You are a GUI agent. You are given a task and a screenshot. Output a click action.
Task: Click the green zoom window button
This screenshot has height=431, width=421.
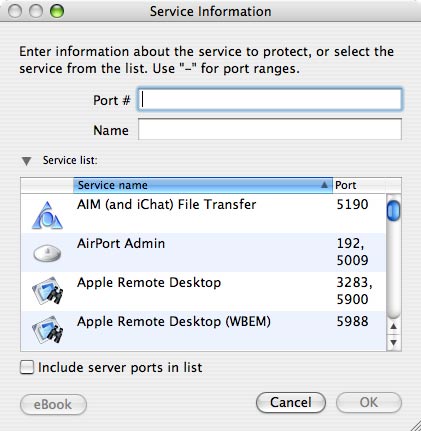pyautogui.click(x=57, y=11)
